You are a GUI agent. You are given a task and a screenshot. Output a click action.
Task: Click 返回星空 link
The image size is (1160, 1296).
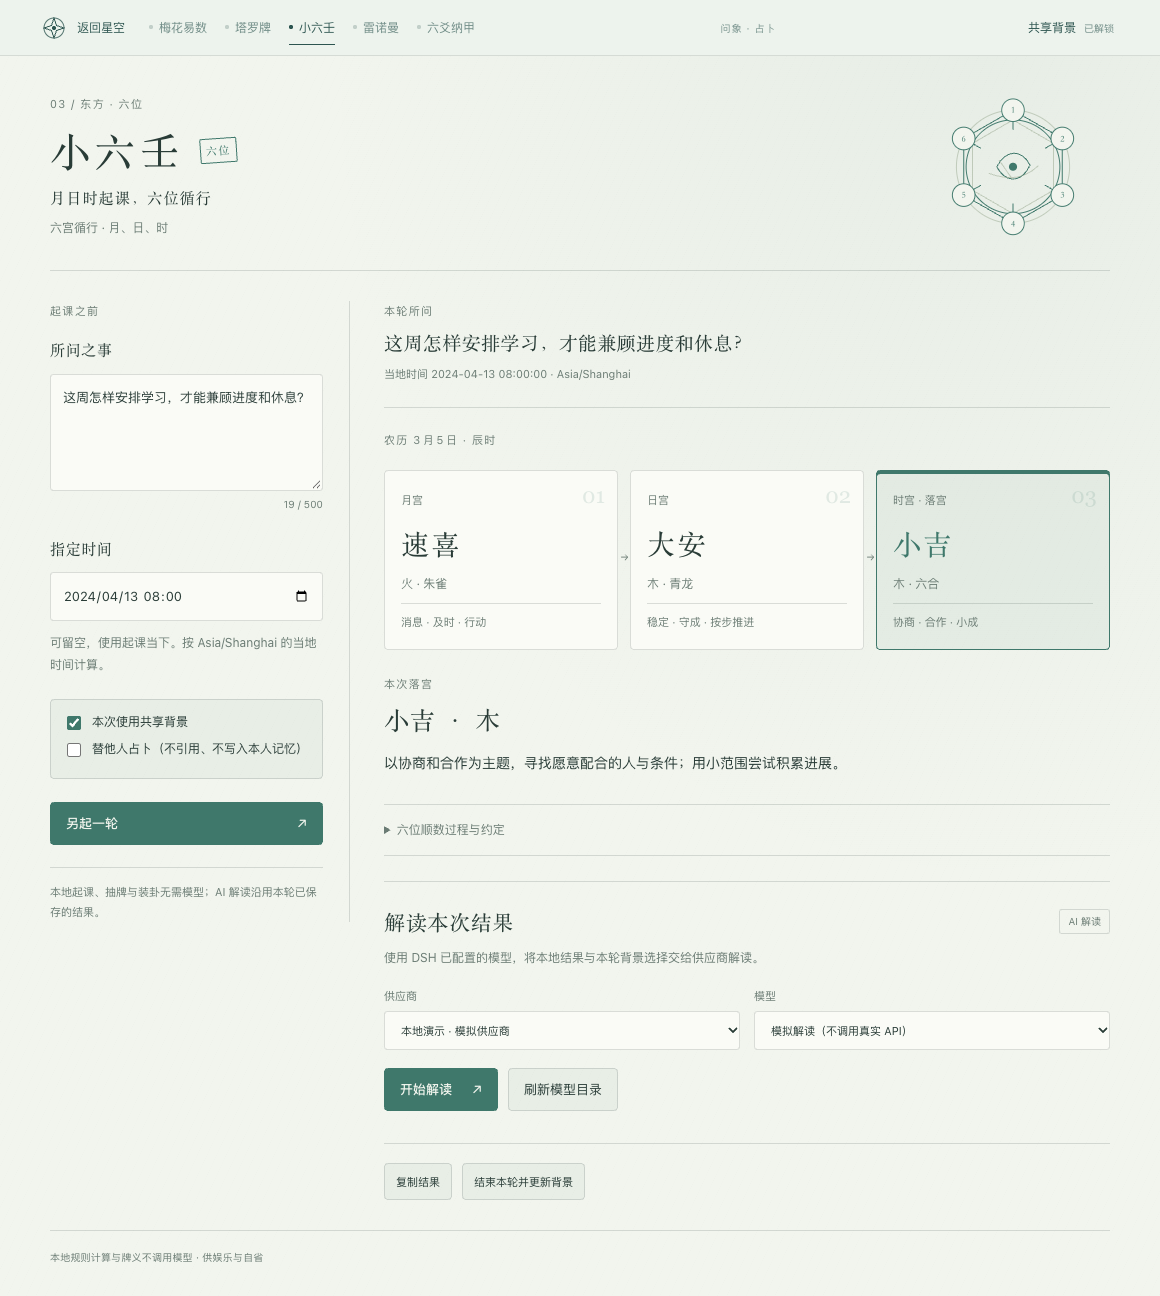[x=101, y=28]
